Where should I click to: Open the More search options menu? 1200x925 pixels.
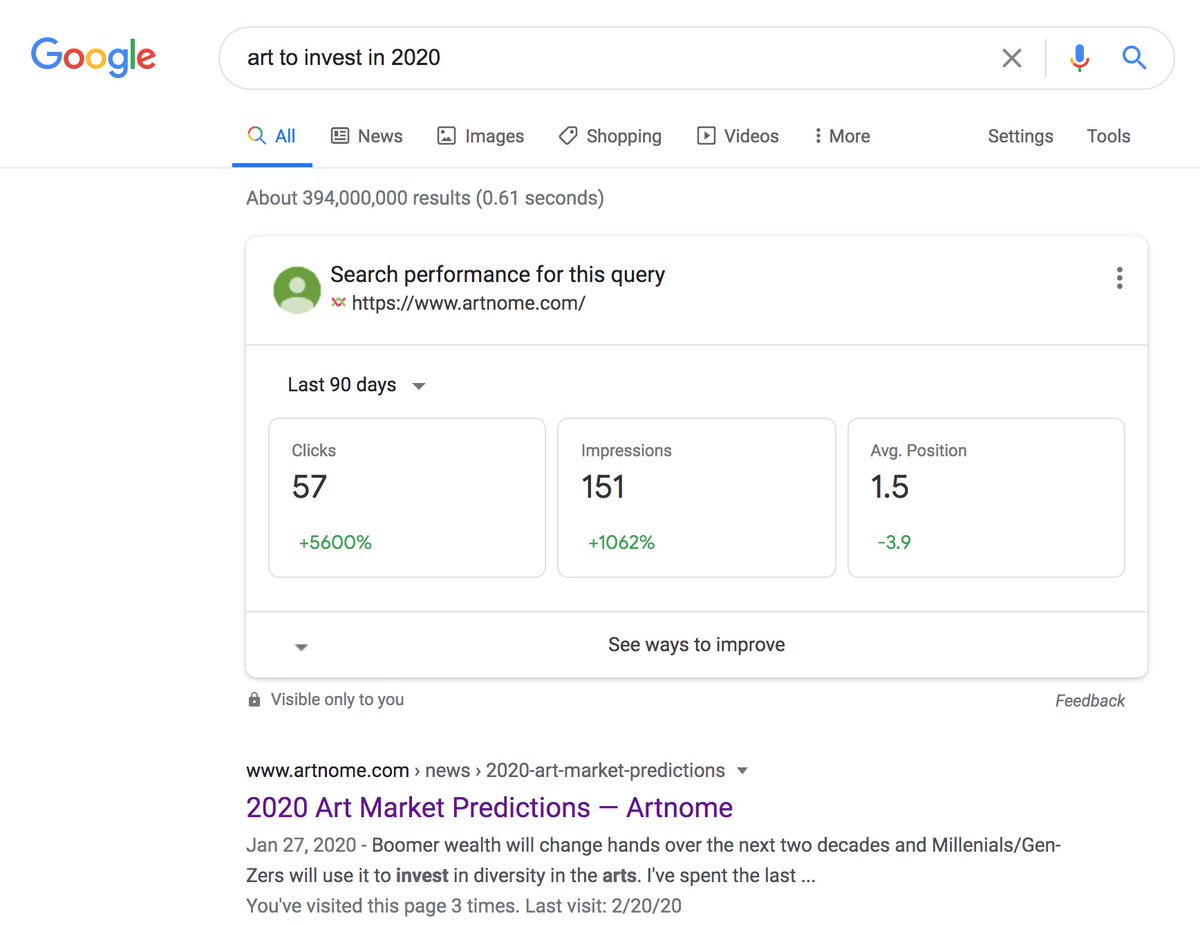pyautogui.click(x=842, y=136)
